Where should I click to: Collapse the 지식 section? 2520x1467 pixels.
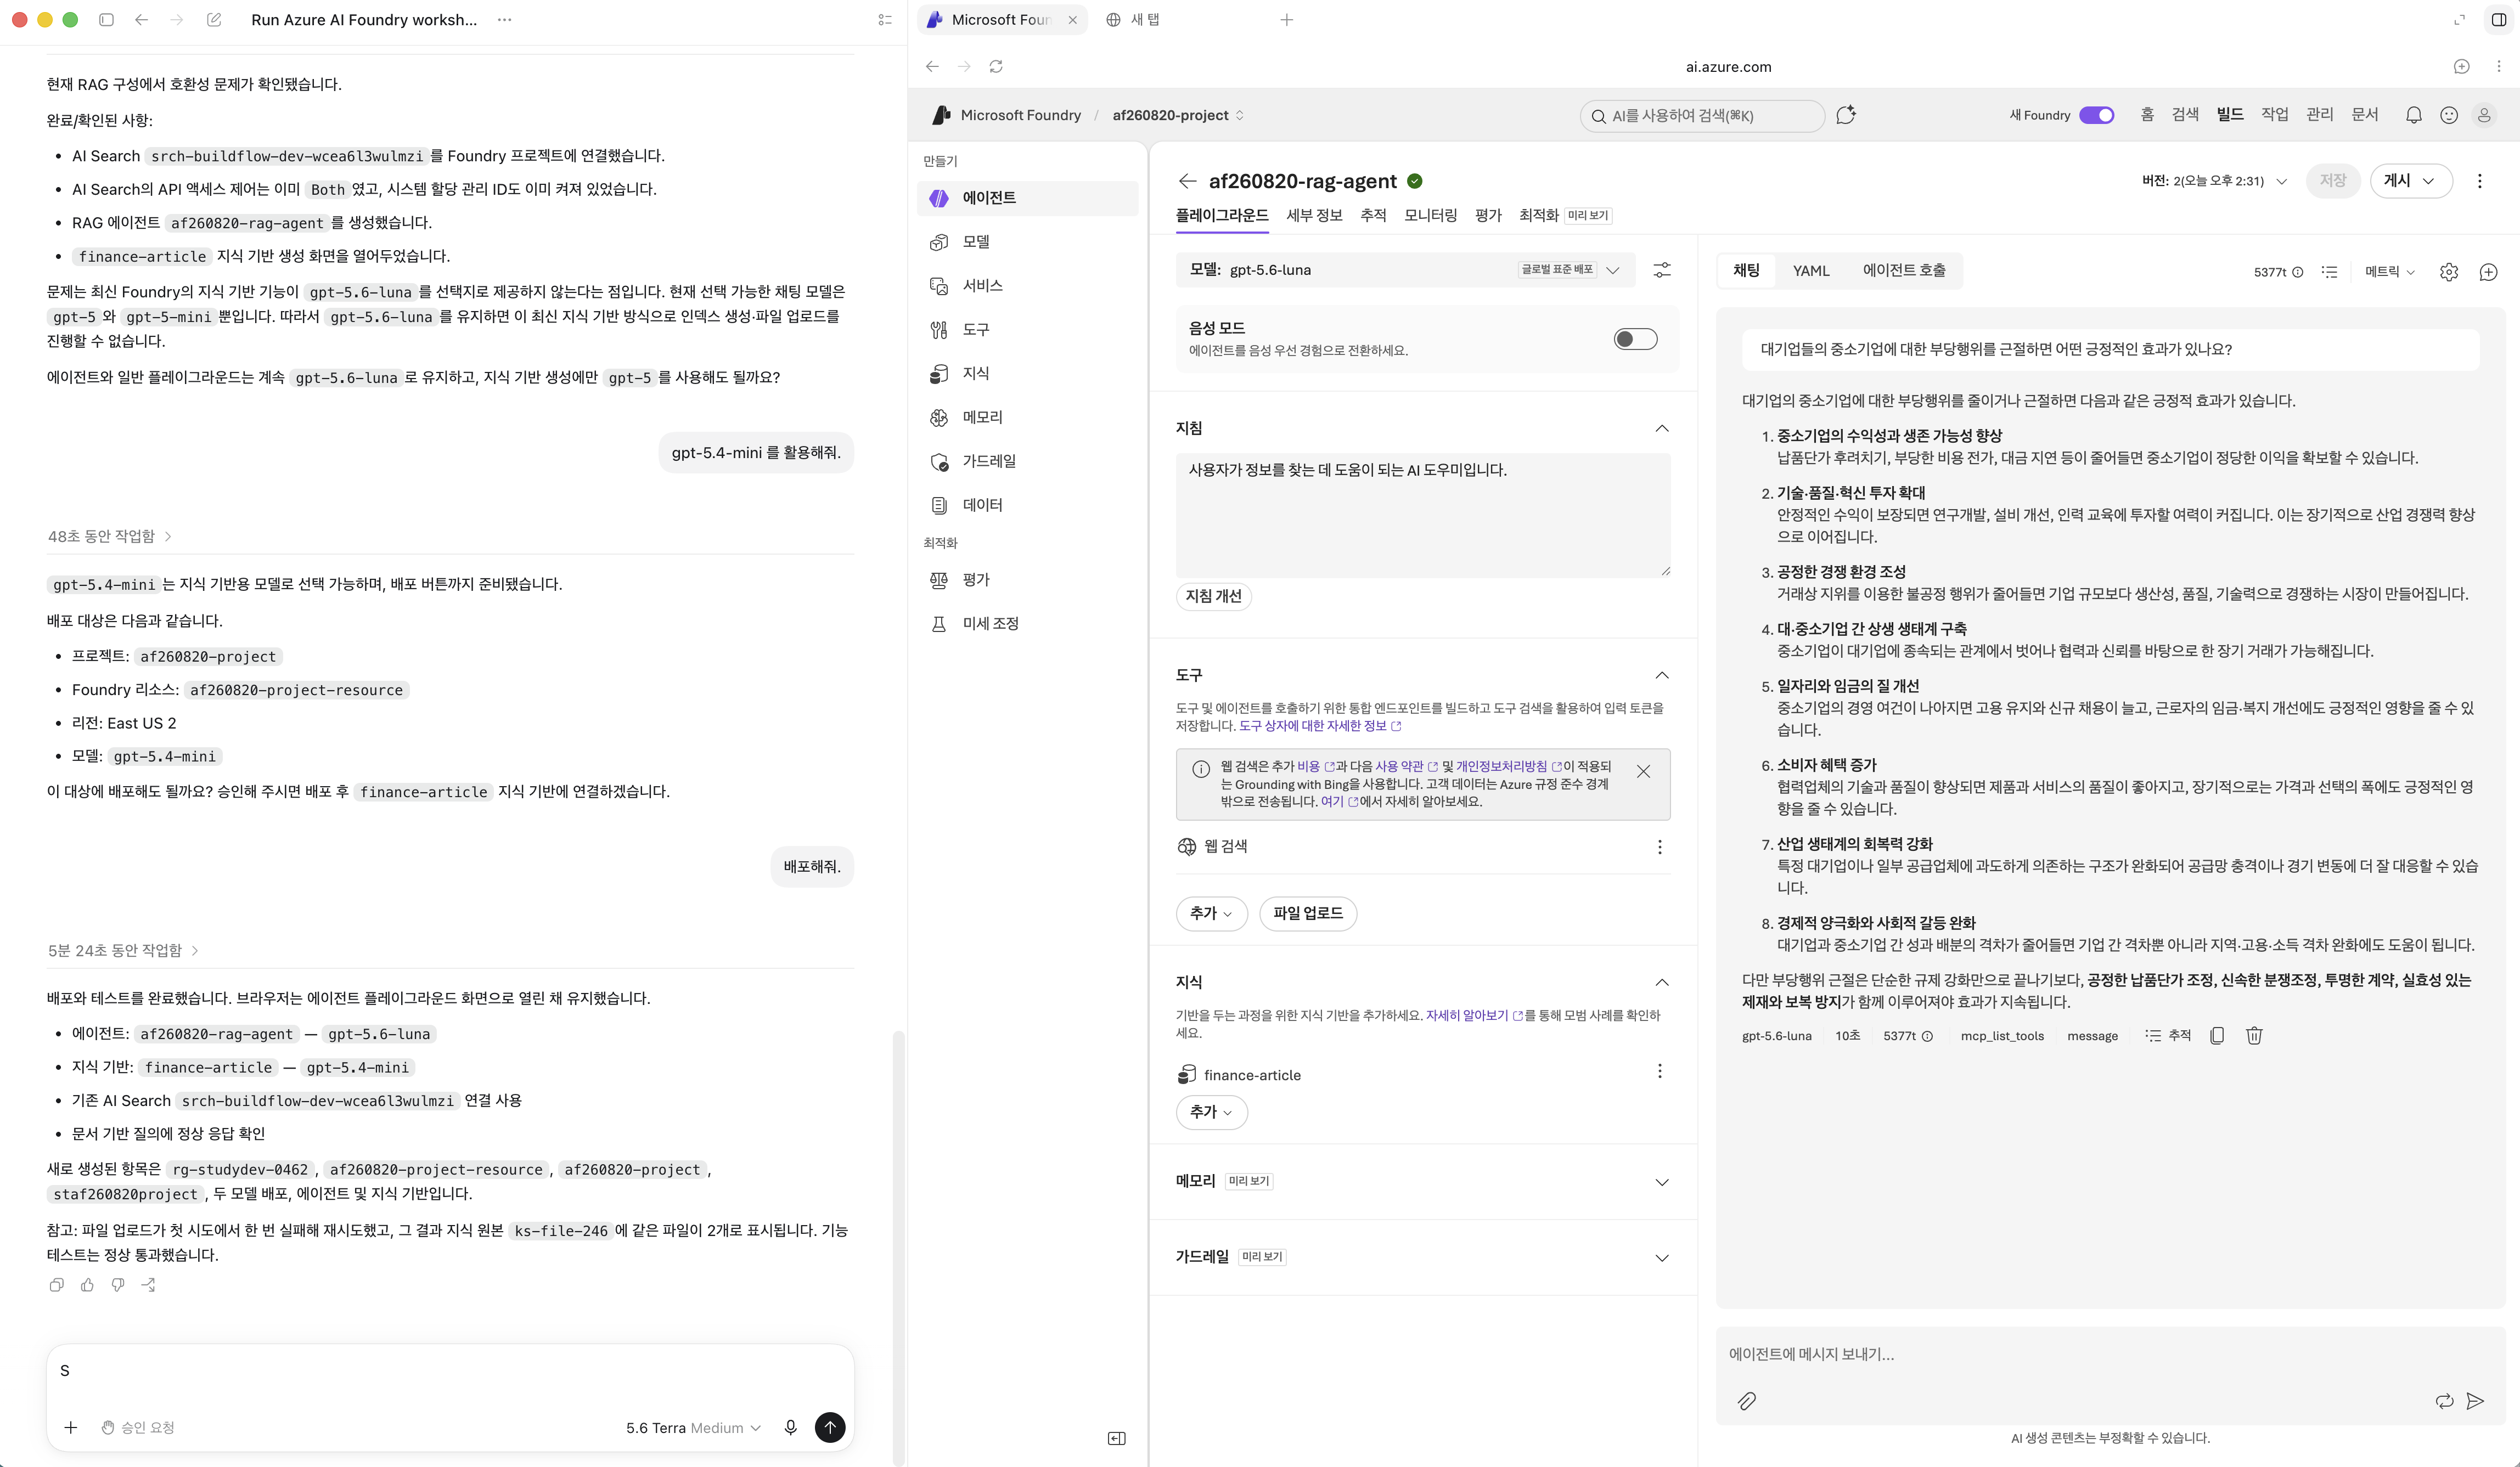1662,983
